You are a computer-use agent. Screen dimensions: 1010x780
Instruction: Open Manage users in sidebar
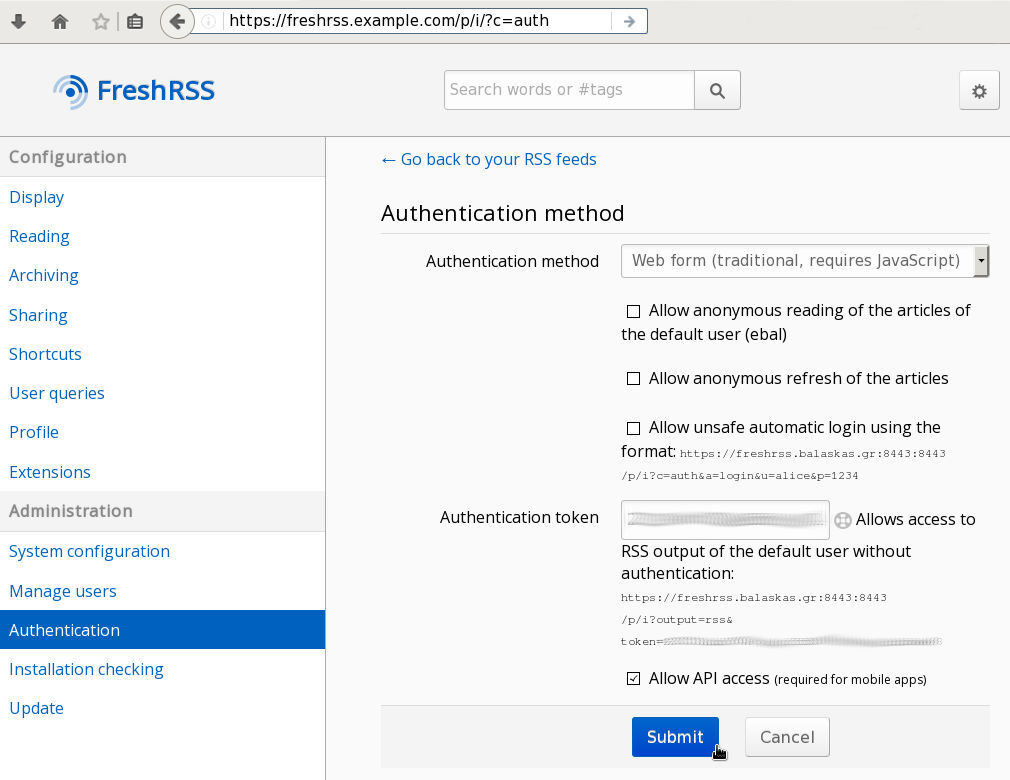[x=63, y=591]
